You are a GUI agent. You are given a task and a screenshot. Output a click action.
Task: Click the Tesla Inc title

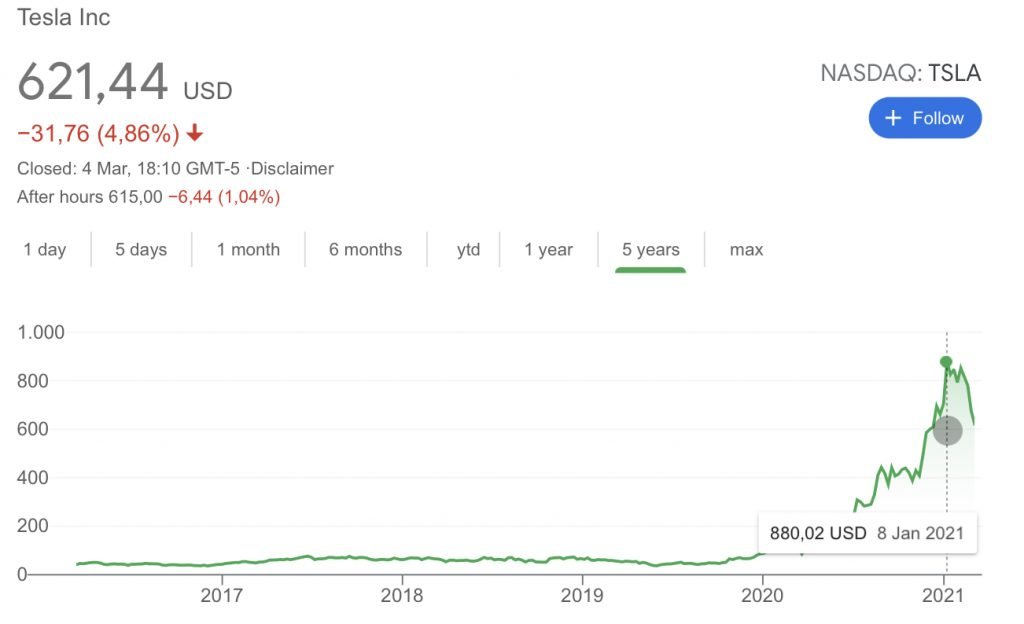click(x=63, y=17)
